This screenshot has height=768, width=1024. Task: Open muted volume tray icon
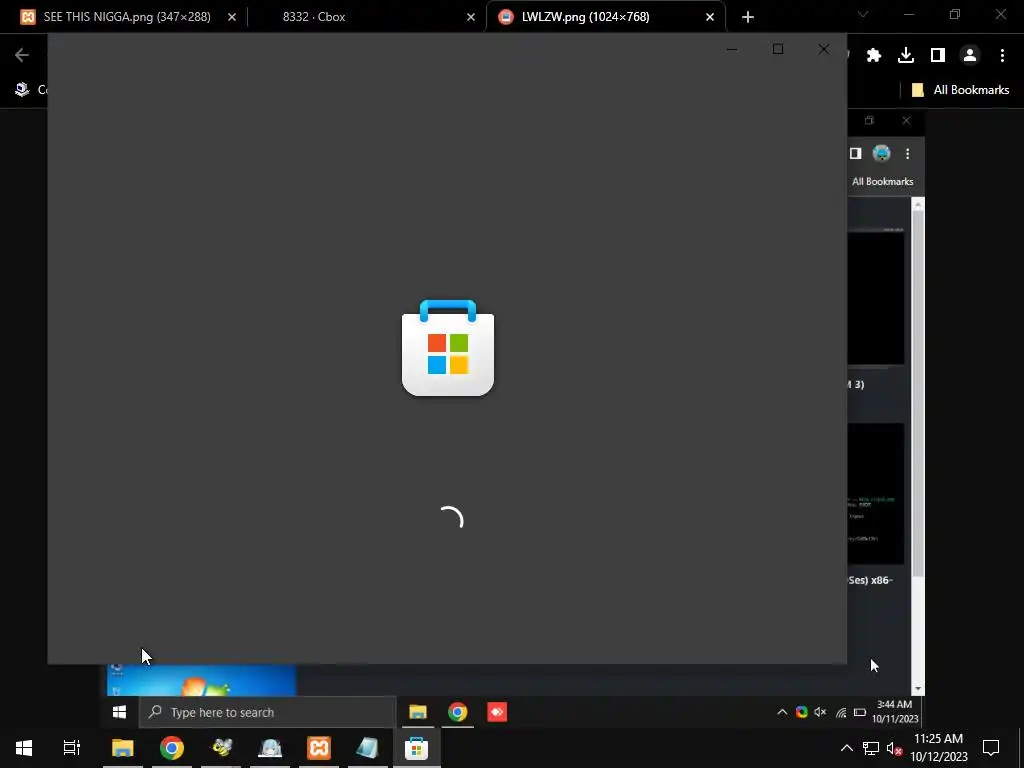[x=895, y=748]
